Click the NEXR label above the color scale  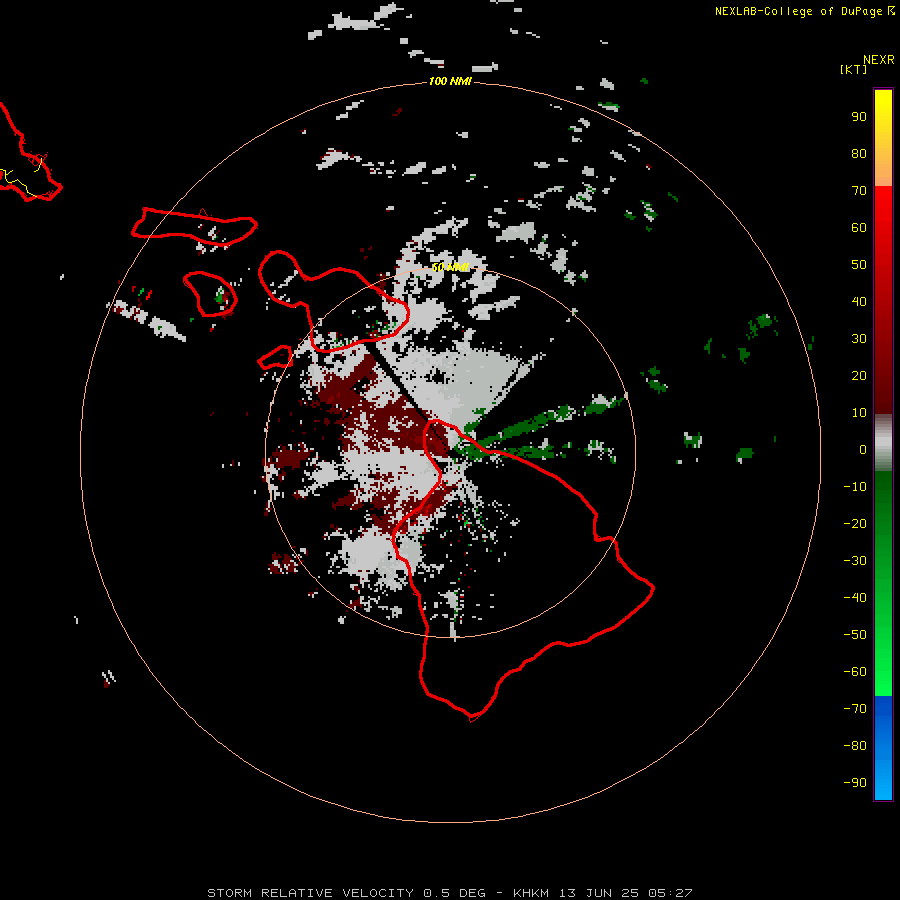click(878, 60)
